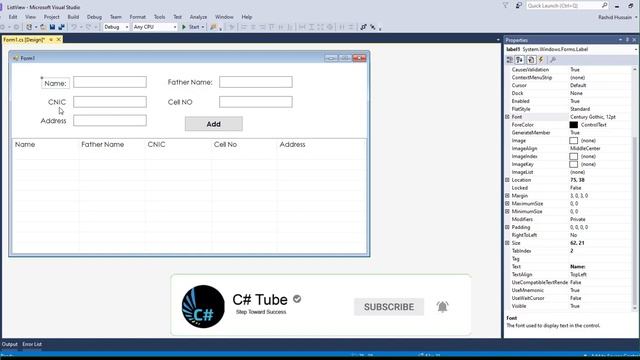
Task: Click the 'Century Gothic, 12pt' Font value
Action: (x=593, y=117)
